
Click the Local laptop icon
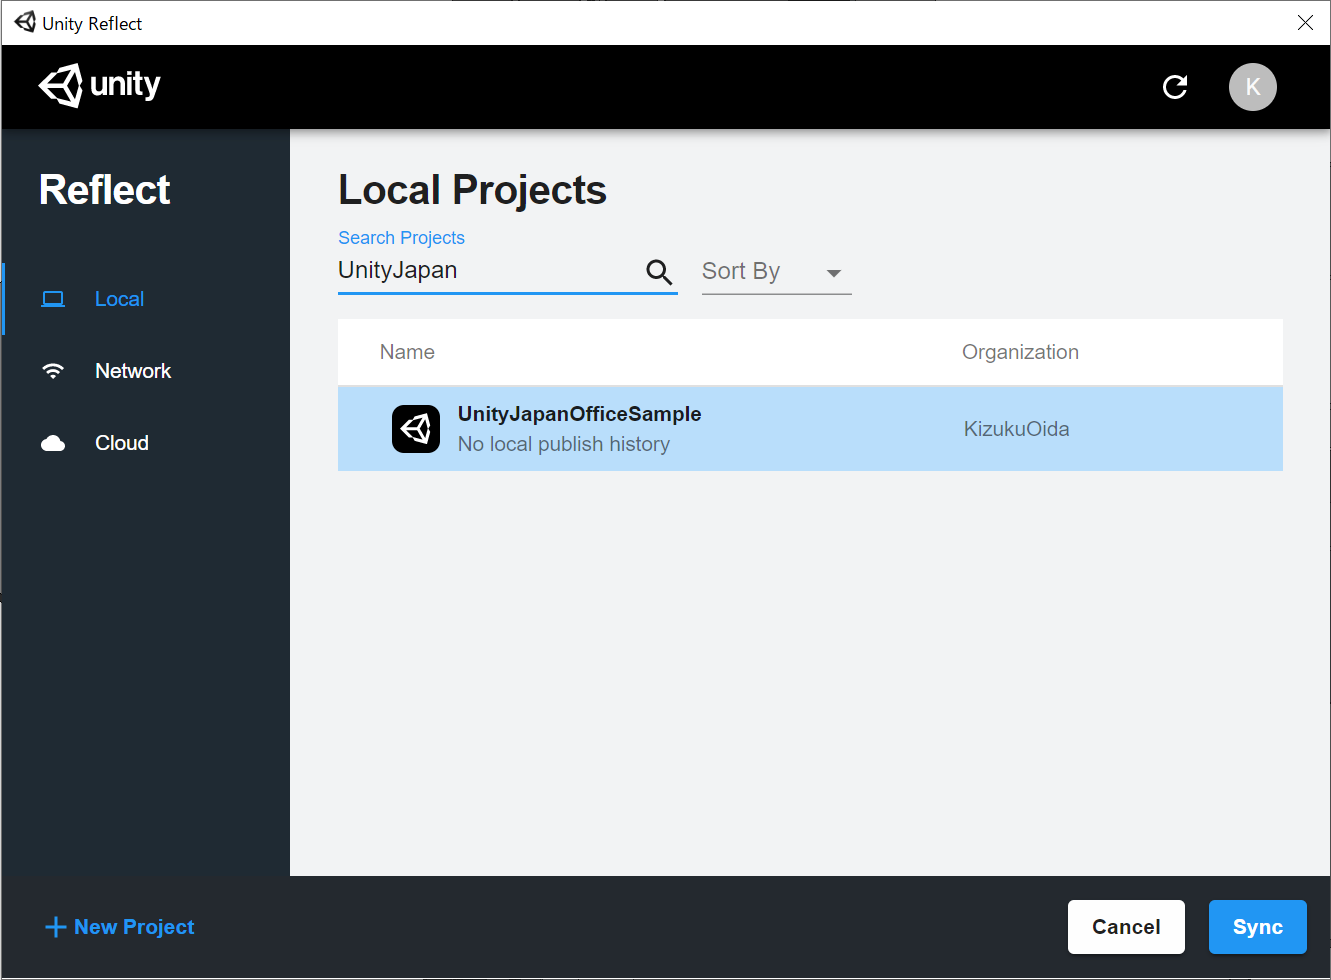click(53, 299)
